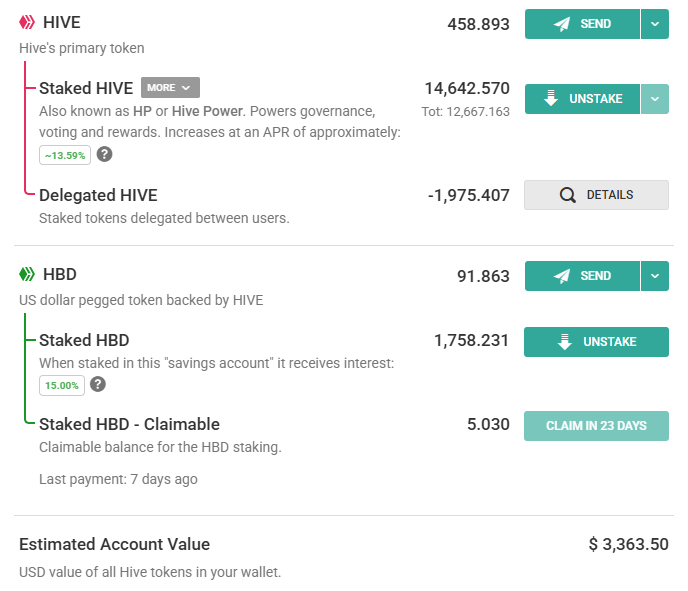
Task: Click the paper plane icon for HIVE send
Action: pos(562,23)
